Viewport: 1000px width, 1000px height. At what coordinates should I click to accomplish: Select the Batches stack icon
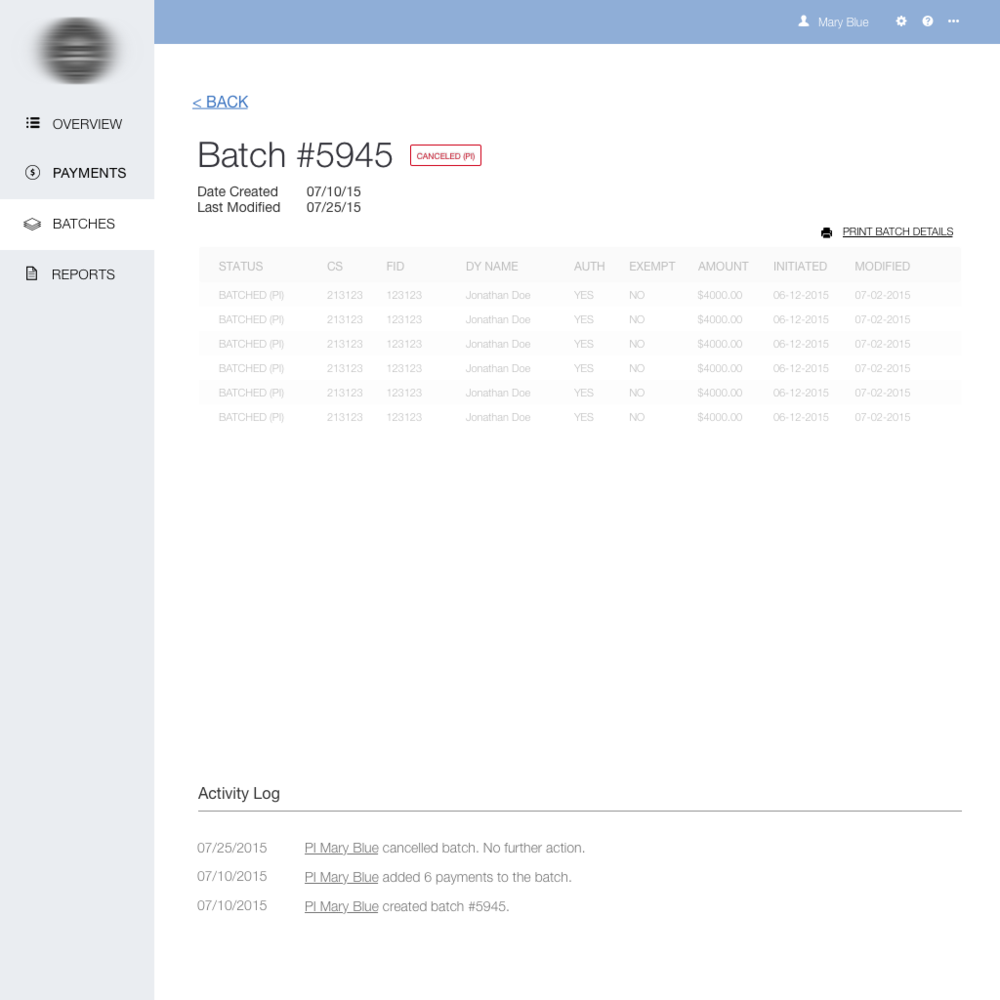[x=30, y=223]
